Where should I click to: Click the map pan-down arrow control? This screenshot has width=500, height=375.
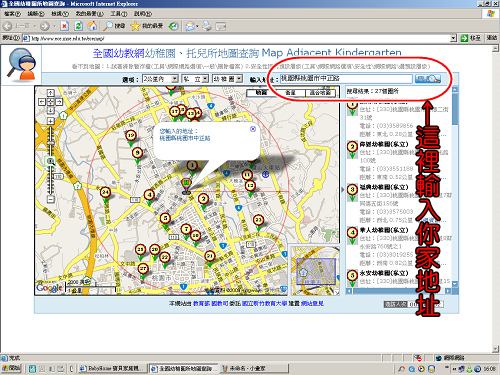point(50,110)
